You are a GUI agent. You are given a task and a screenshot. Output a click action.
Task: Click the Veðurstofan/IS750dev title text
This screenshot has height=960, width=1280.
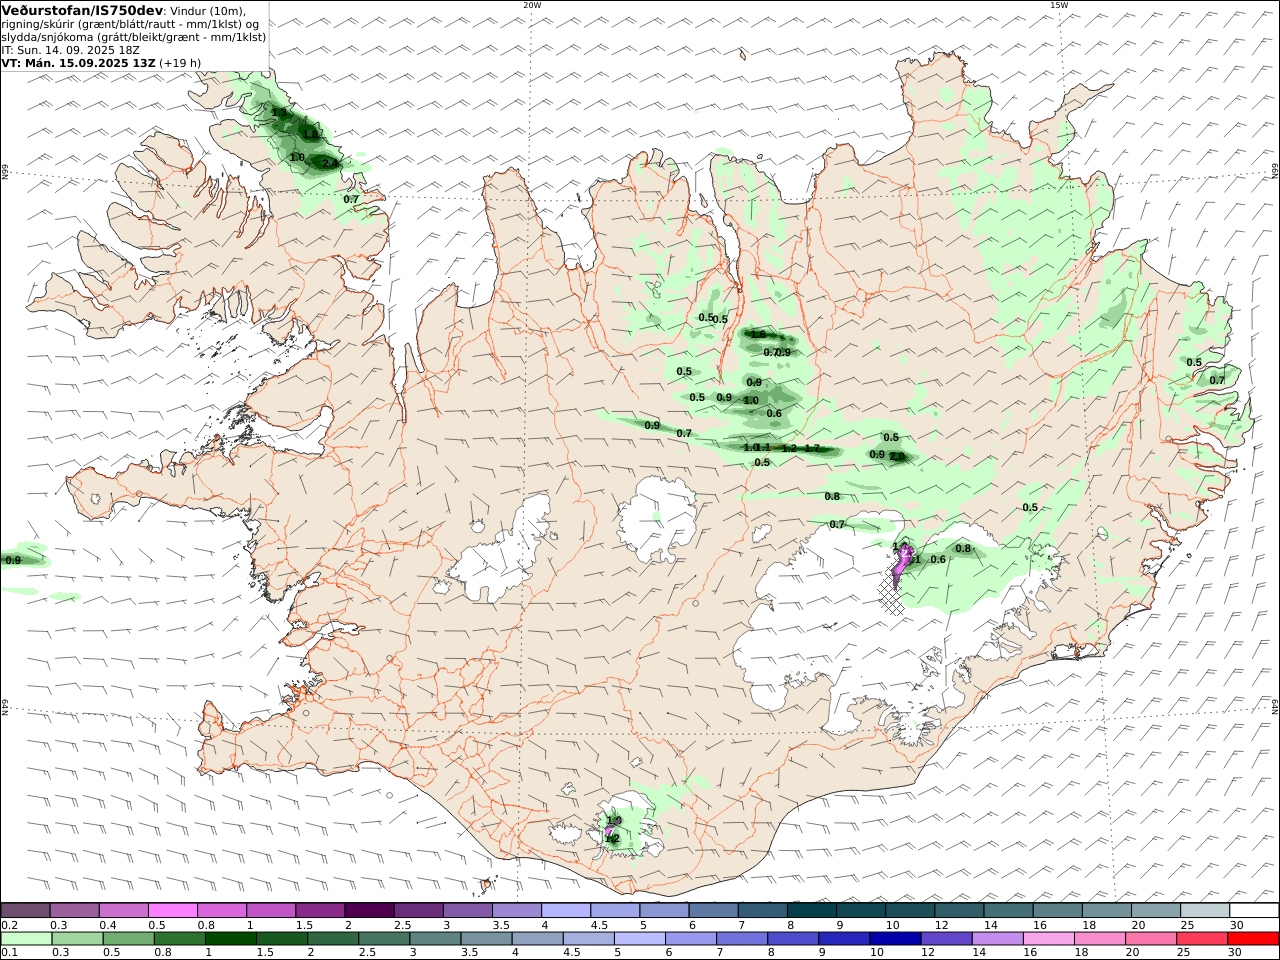(x=83, y=10)
